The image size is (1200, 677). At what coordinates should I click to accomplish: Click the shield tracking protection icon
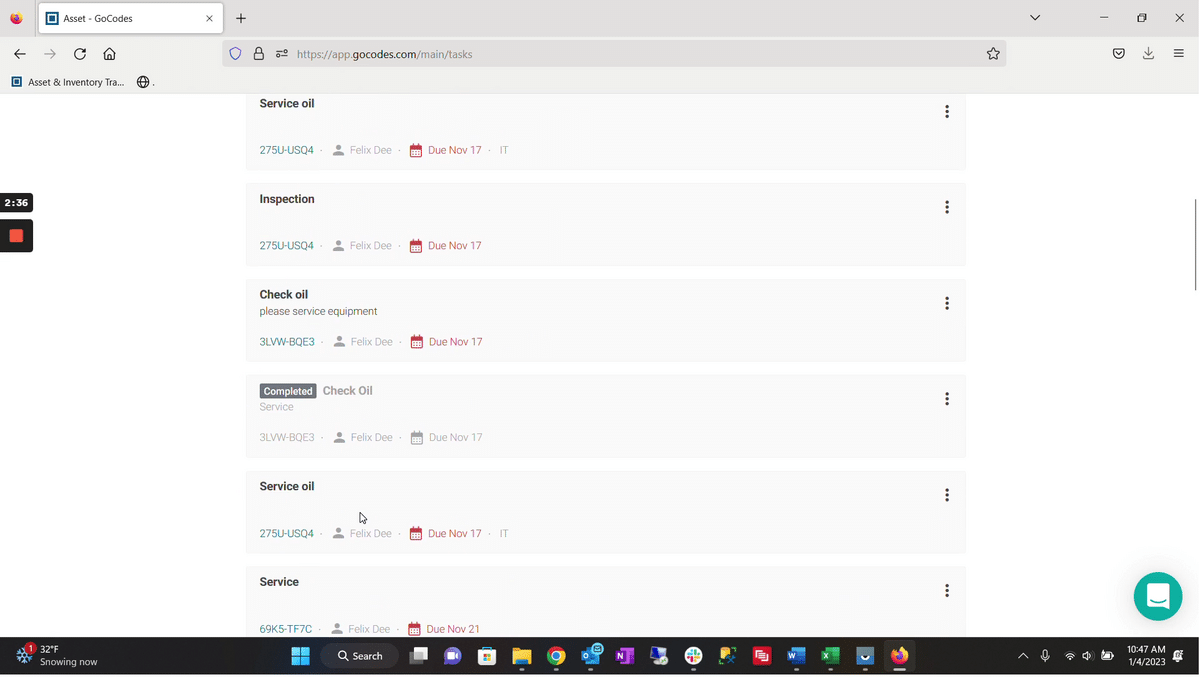236,54
